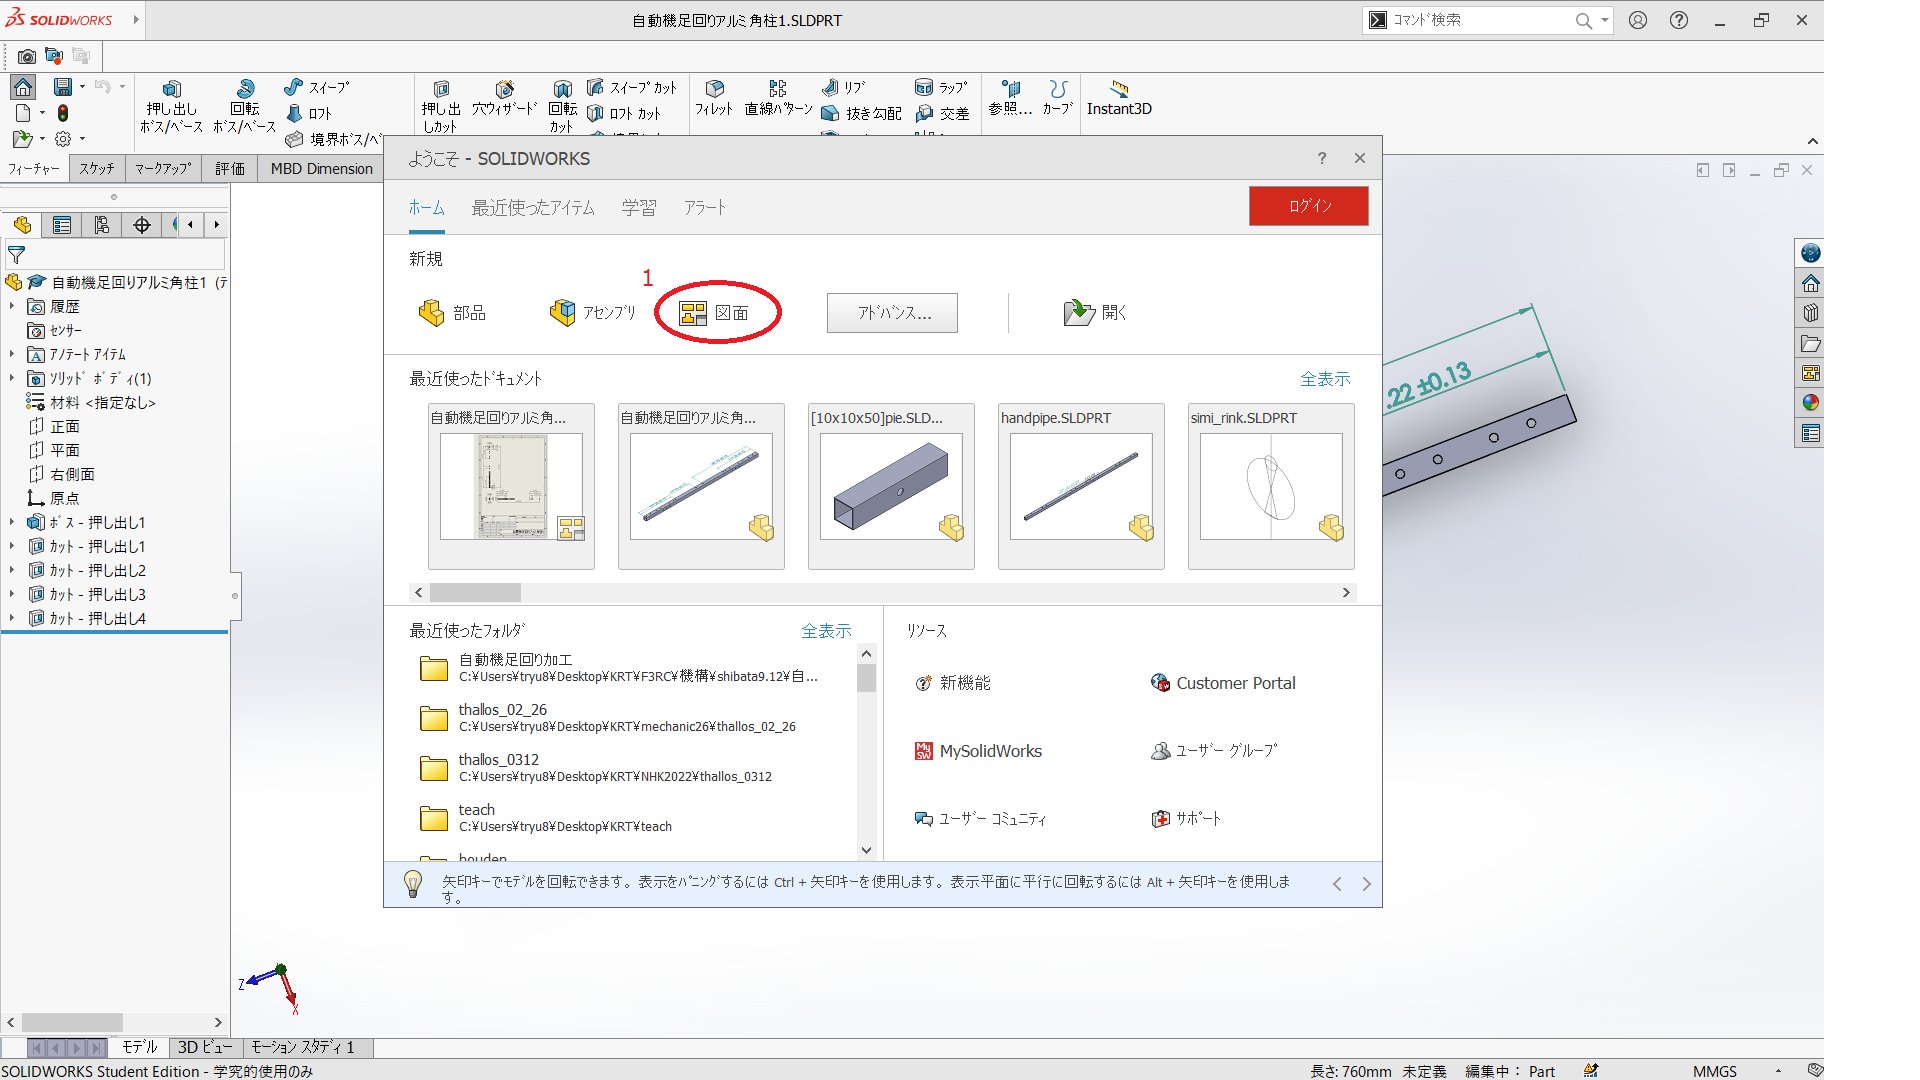Expand the 履歴 history tree node
This screenshot has height=1080, width=1920.
coord(12,307)
